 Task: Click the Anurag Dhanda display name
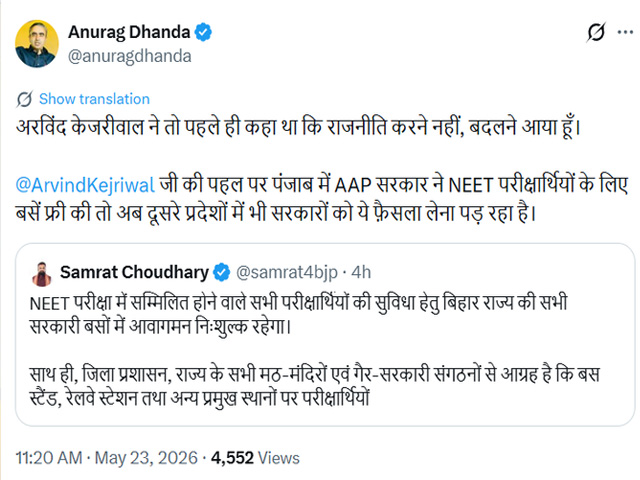point(129,32)
